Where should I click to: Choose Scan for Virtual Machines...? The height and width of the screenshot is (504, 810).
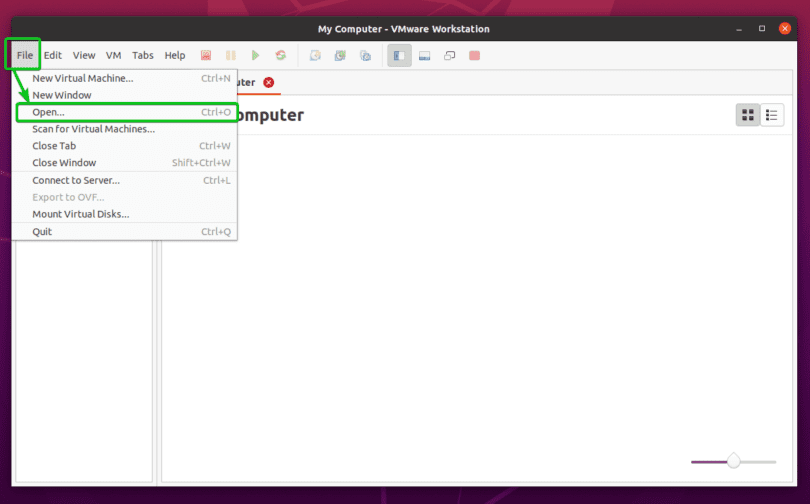(124, 129)
